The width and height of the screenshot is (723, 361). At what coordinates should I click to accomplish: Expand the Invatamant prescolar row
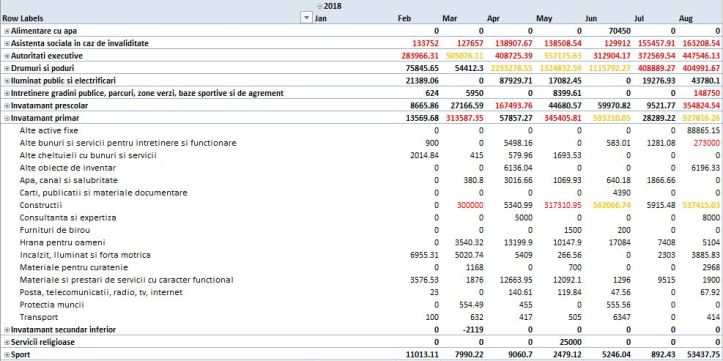pyautogui.click(x=6, y=106)
